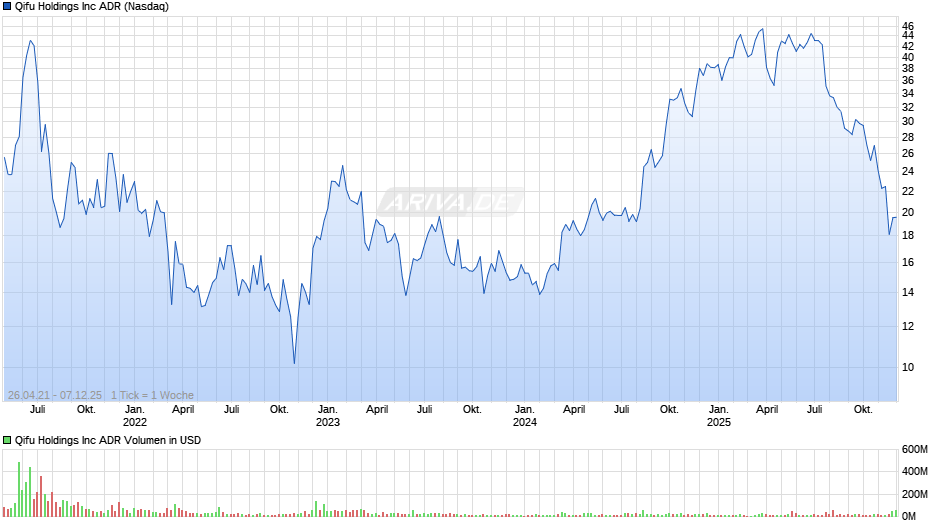Click the 24 price axis label
The height and width of the screenshot is (526, 940).
(x=908, y=172)
